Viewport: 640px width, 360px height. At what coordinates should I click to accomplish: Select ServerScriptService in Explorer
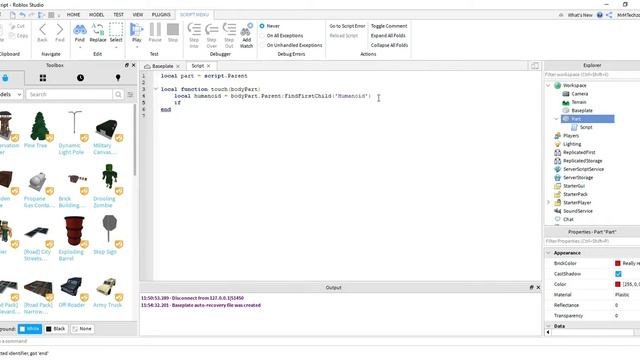click(583, 169)
